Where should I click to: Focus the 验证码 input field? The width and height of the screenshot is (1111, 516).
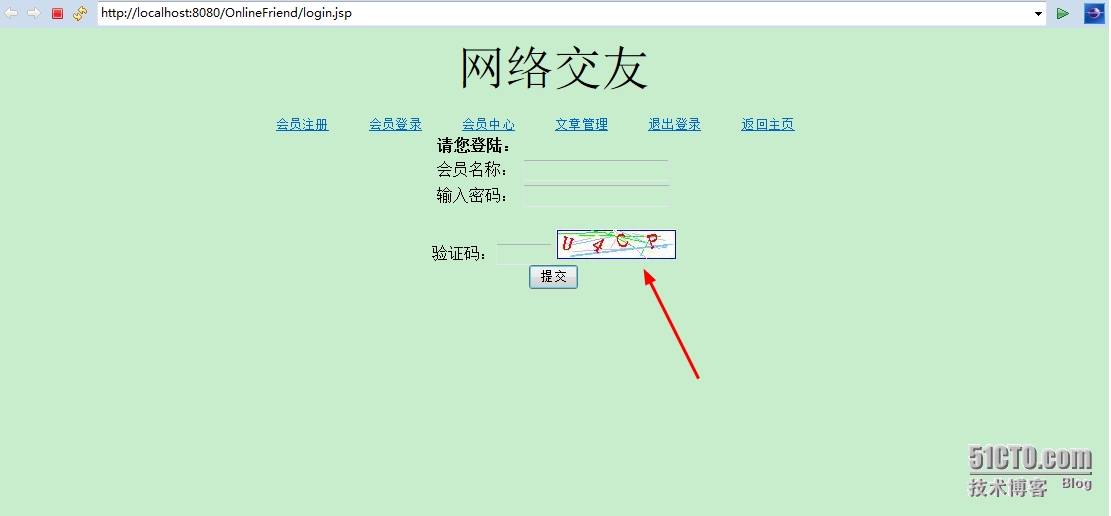coord(524,254)
